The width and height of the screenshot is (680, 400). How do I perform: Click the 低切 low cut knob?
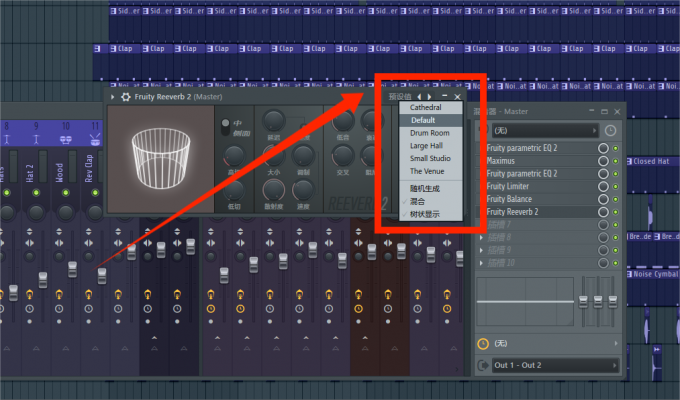click(x=234, y=190)
